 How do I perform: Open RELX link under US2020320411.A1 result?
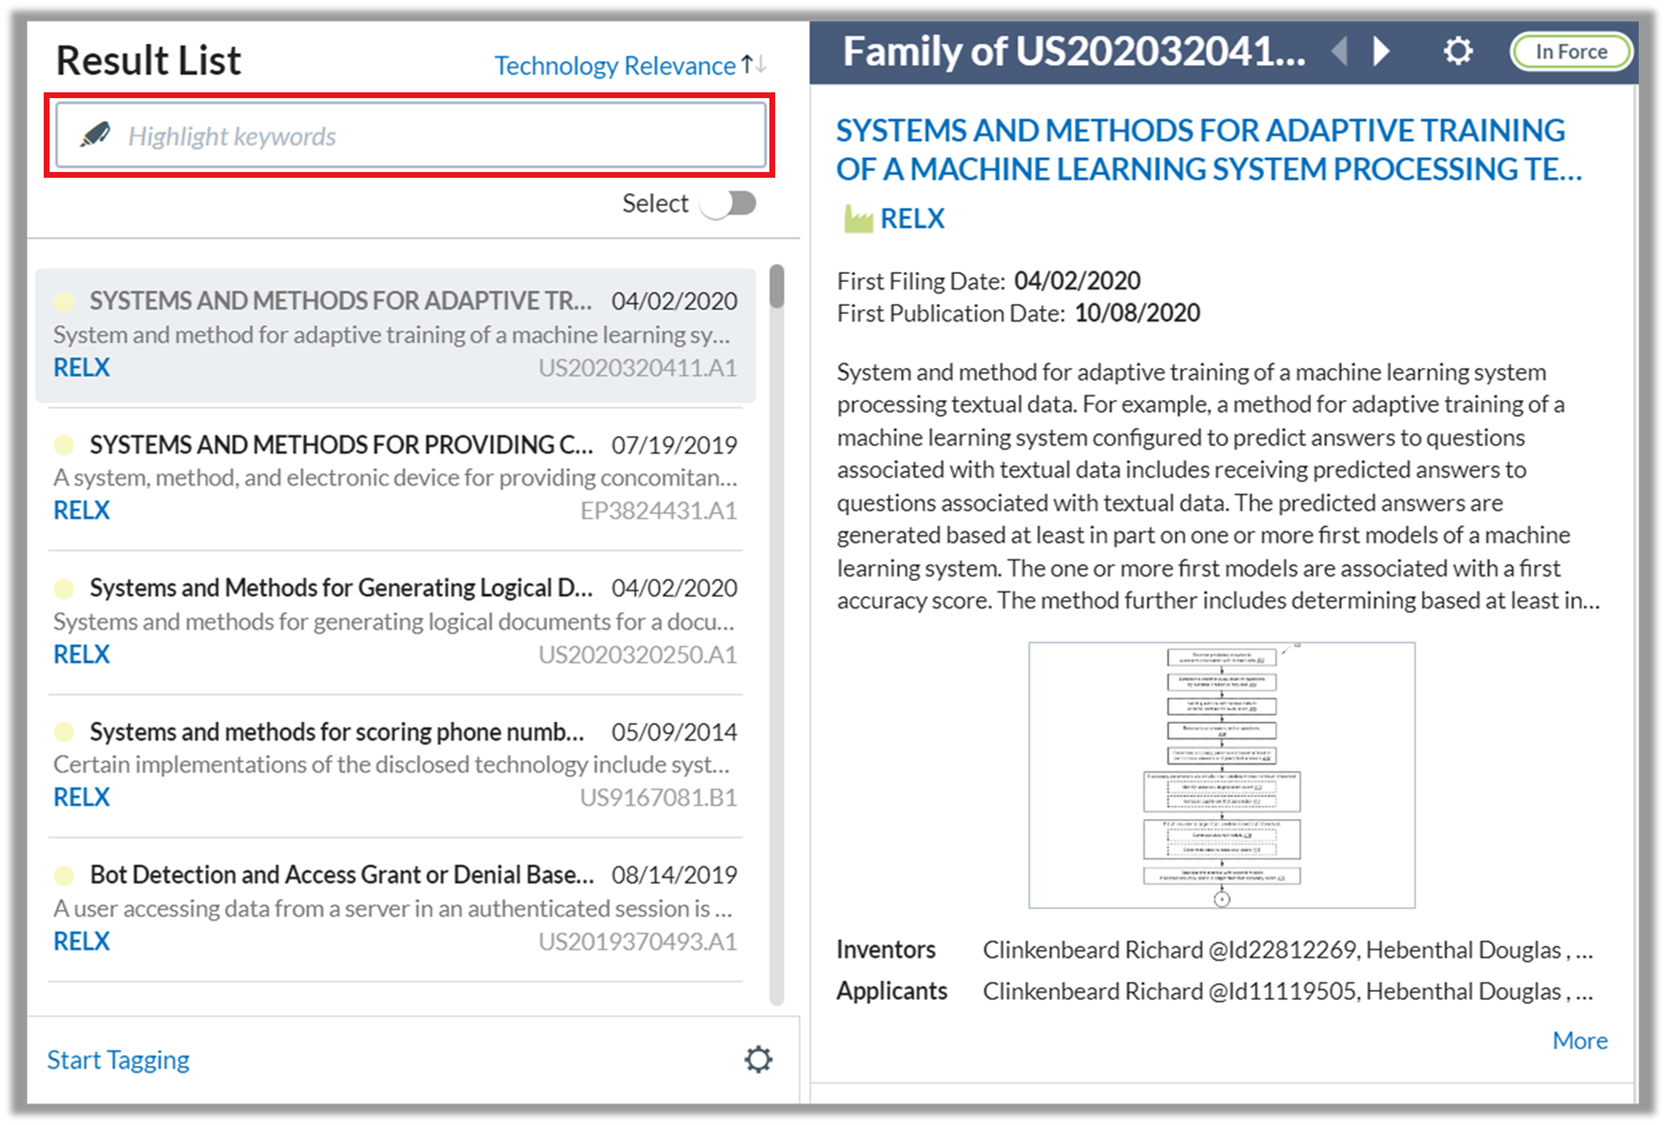coord(81,367)
